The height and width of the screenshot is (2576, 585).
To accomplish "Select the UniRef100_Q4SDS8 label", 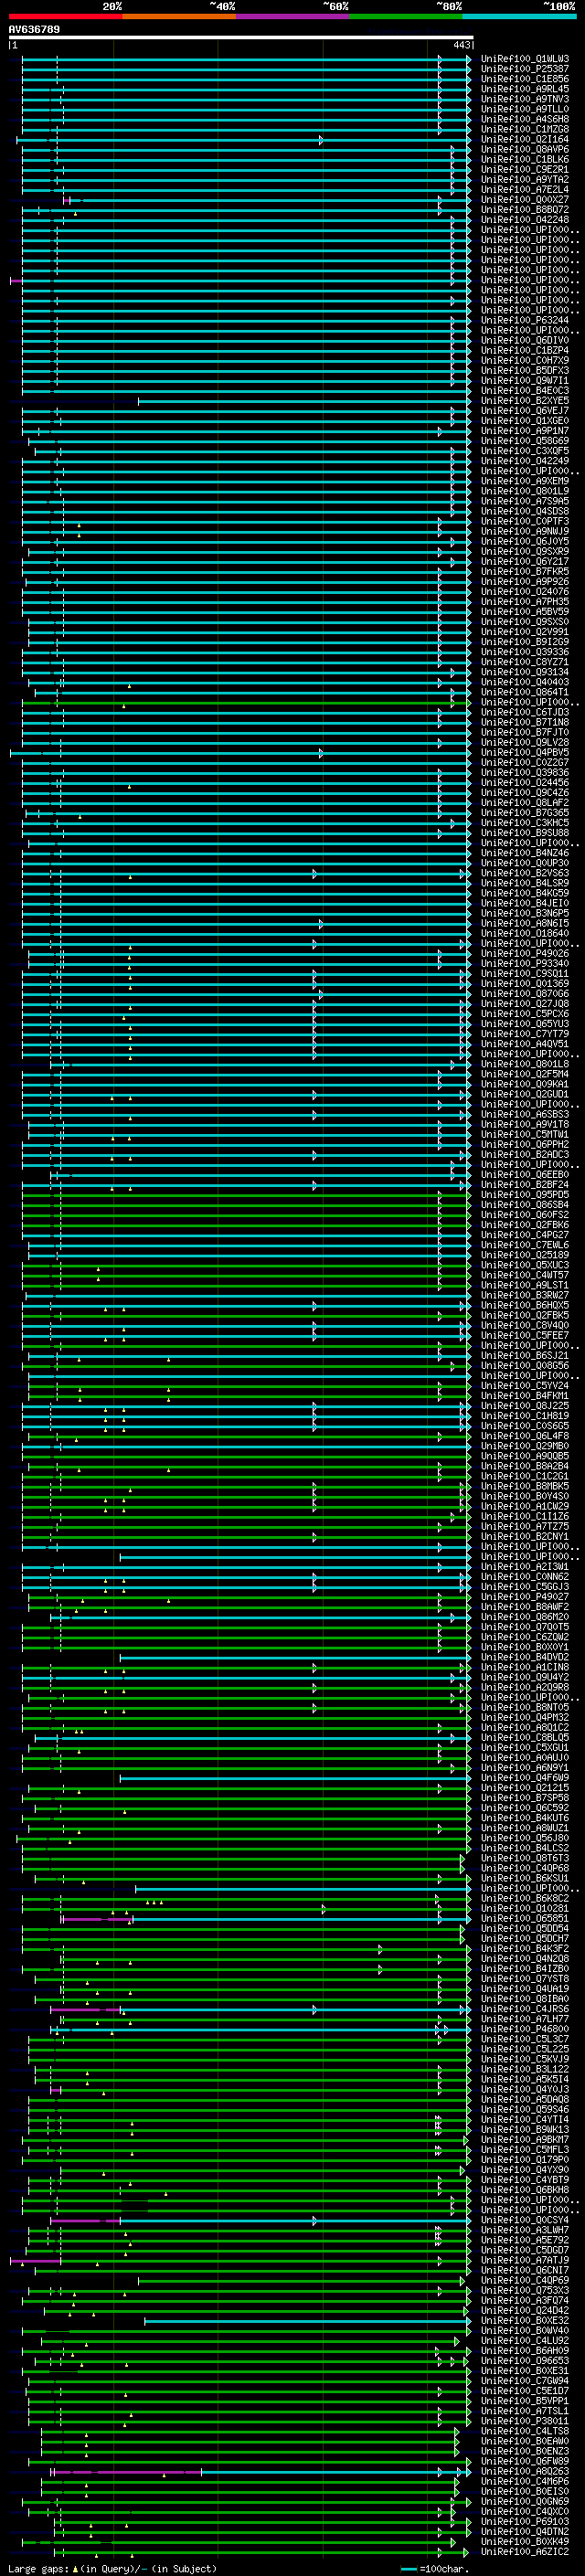I will [525, 511].
